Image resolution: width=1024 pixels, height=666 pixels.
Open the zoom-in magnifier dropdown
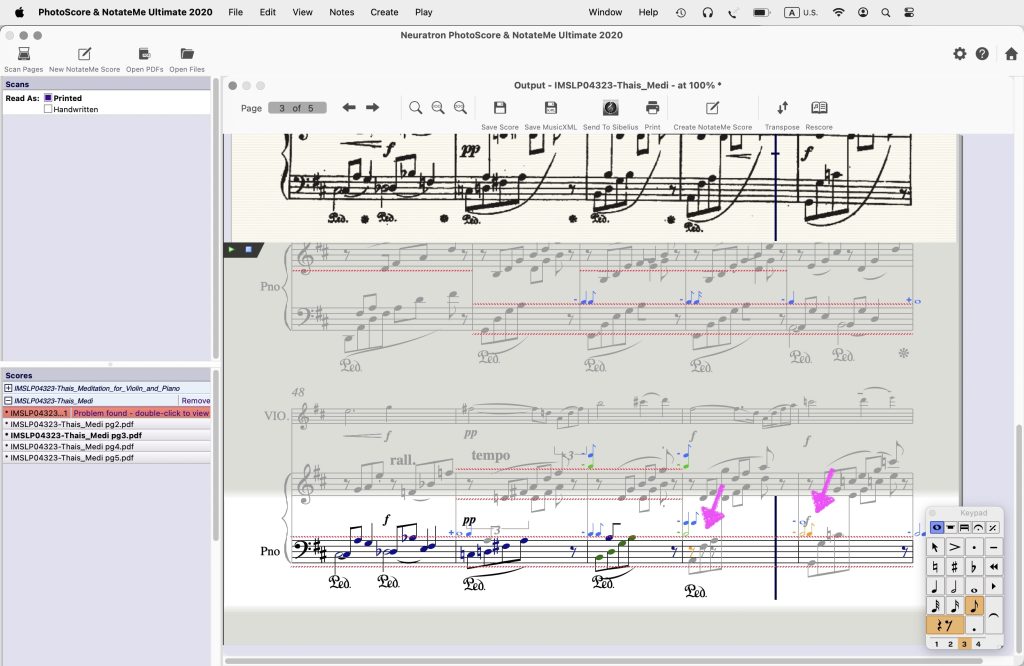[416, 108]
